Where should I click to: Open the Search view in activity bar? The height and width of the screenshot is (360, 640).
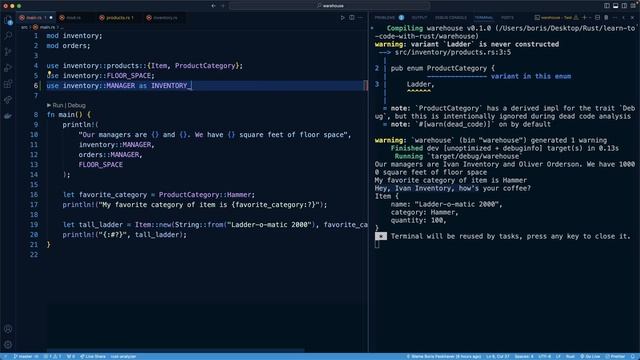8,36
